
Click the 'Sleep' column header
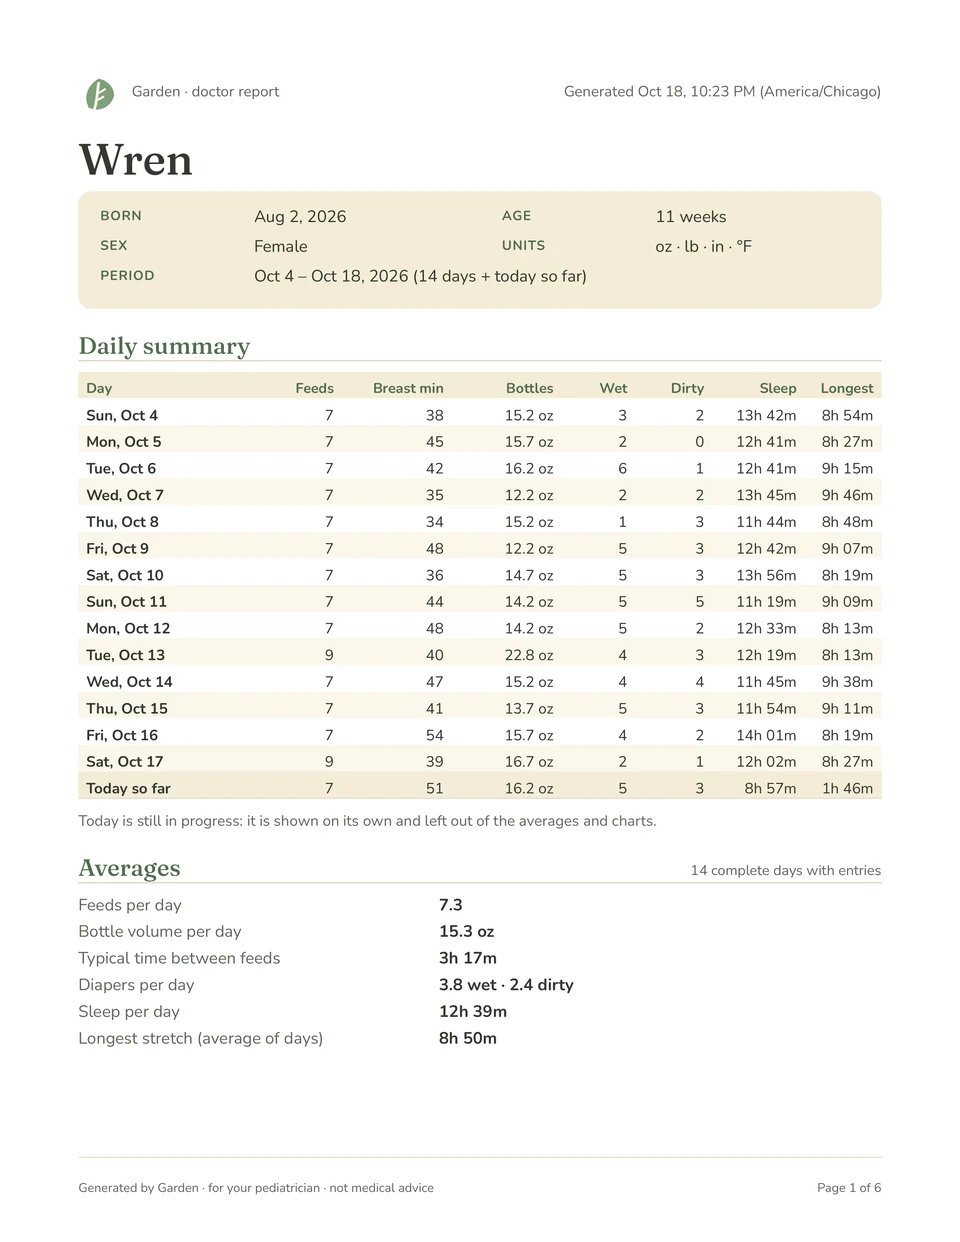778,388
